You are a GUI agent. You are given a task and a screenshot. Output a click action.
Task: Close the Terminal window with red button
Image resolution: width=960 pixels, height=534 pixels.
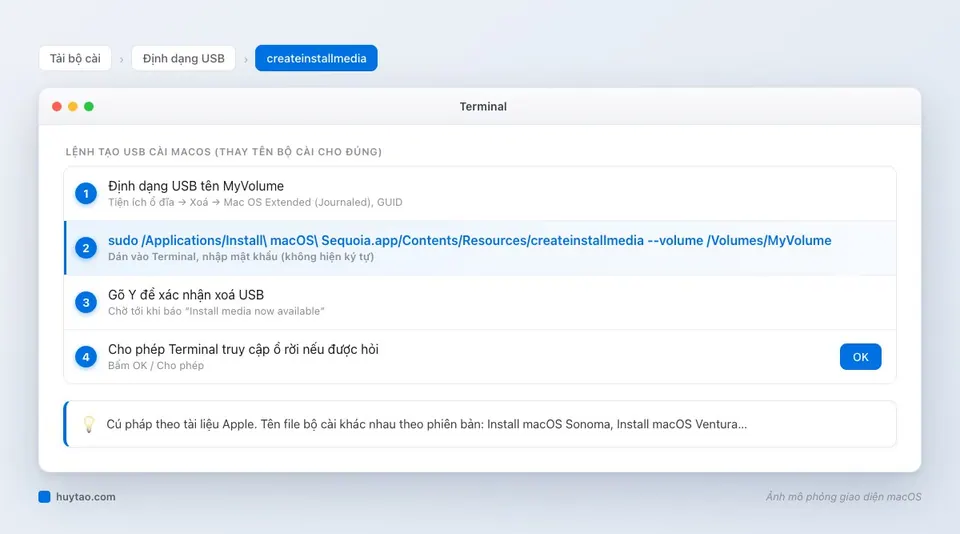pyautogui.click(x=57, y=107)
